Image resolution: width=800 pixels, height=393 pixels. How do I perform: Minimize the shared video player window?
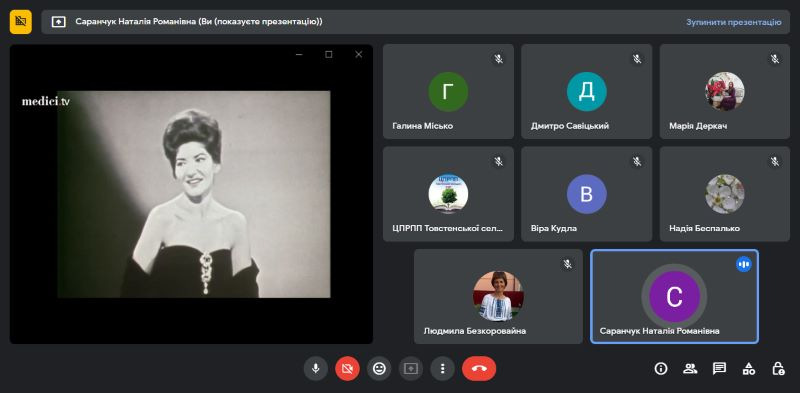pyautogui.click(x=299, y=55)
